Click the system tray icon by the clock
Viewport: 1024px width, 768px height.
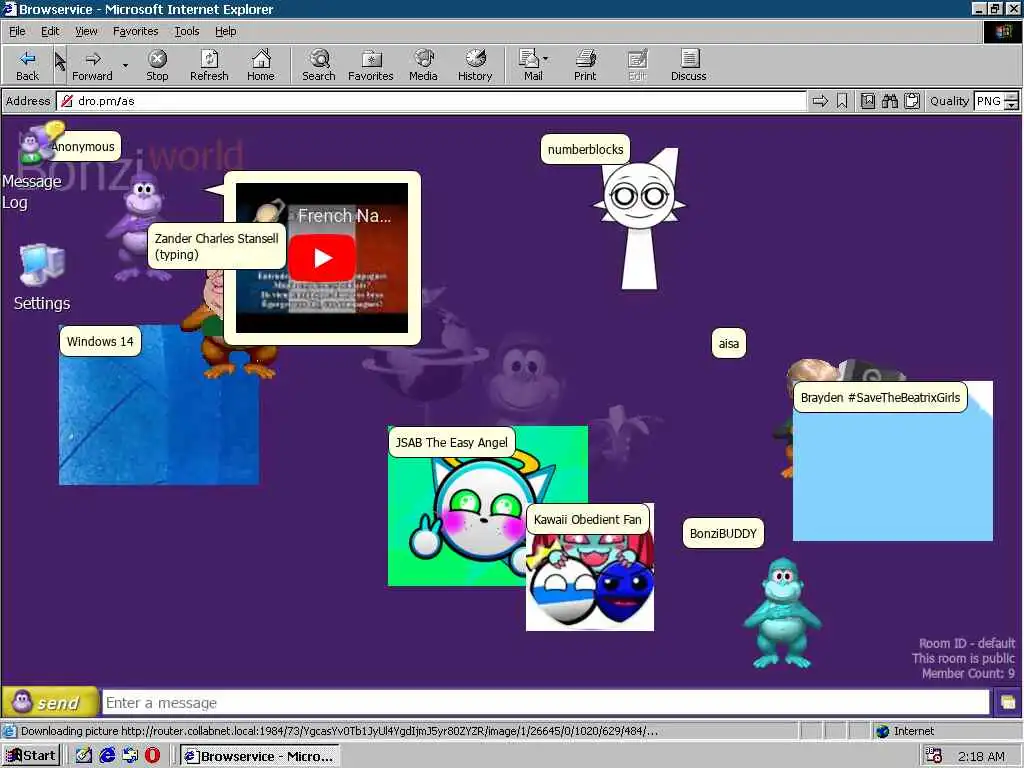(934, 756)
